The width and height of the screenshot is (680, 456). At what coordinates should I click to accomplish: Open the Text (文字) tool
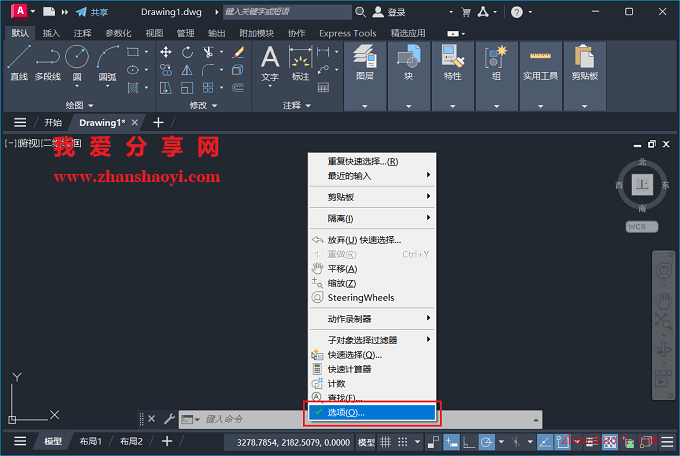[x=270, y=64]
